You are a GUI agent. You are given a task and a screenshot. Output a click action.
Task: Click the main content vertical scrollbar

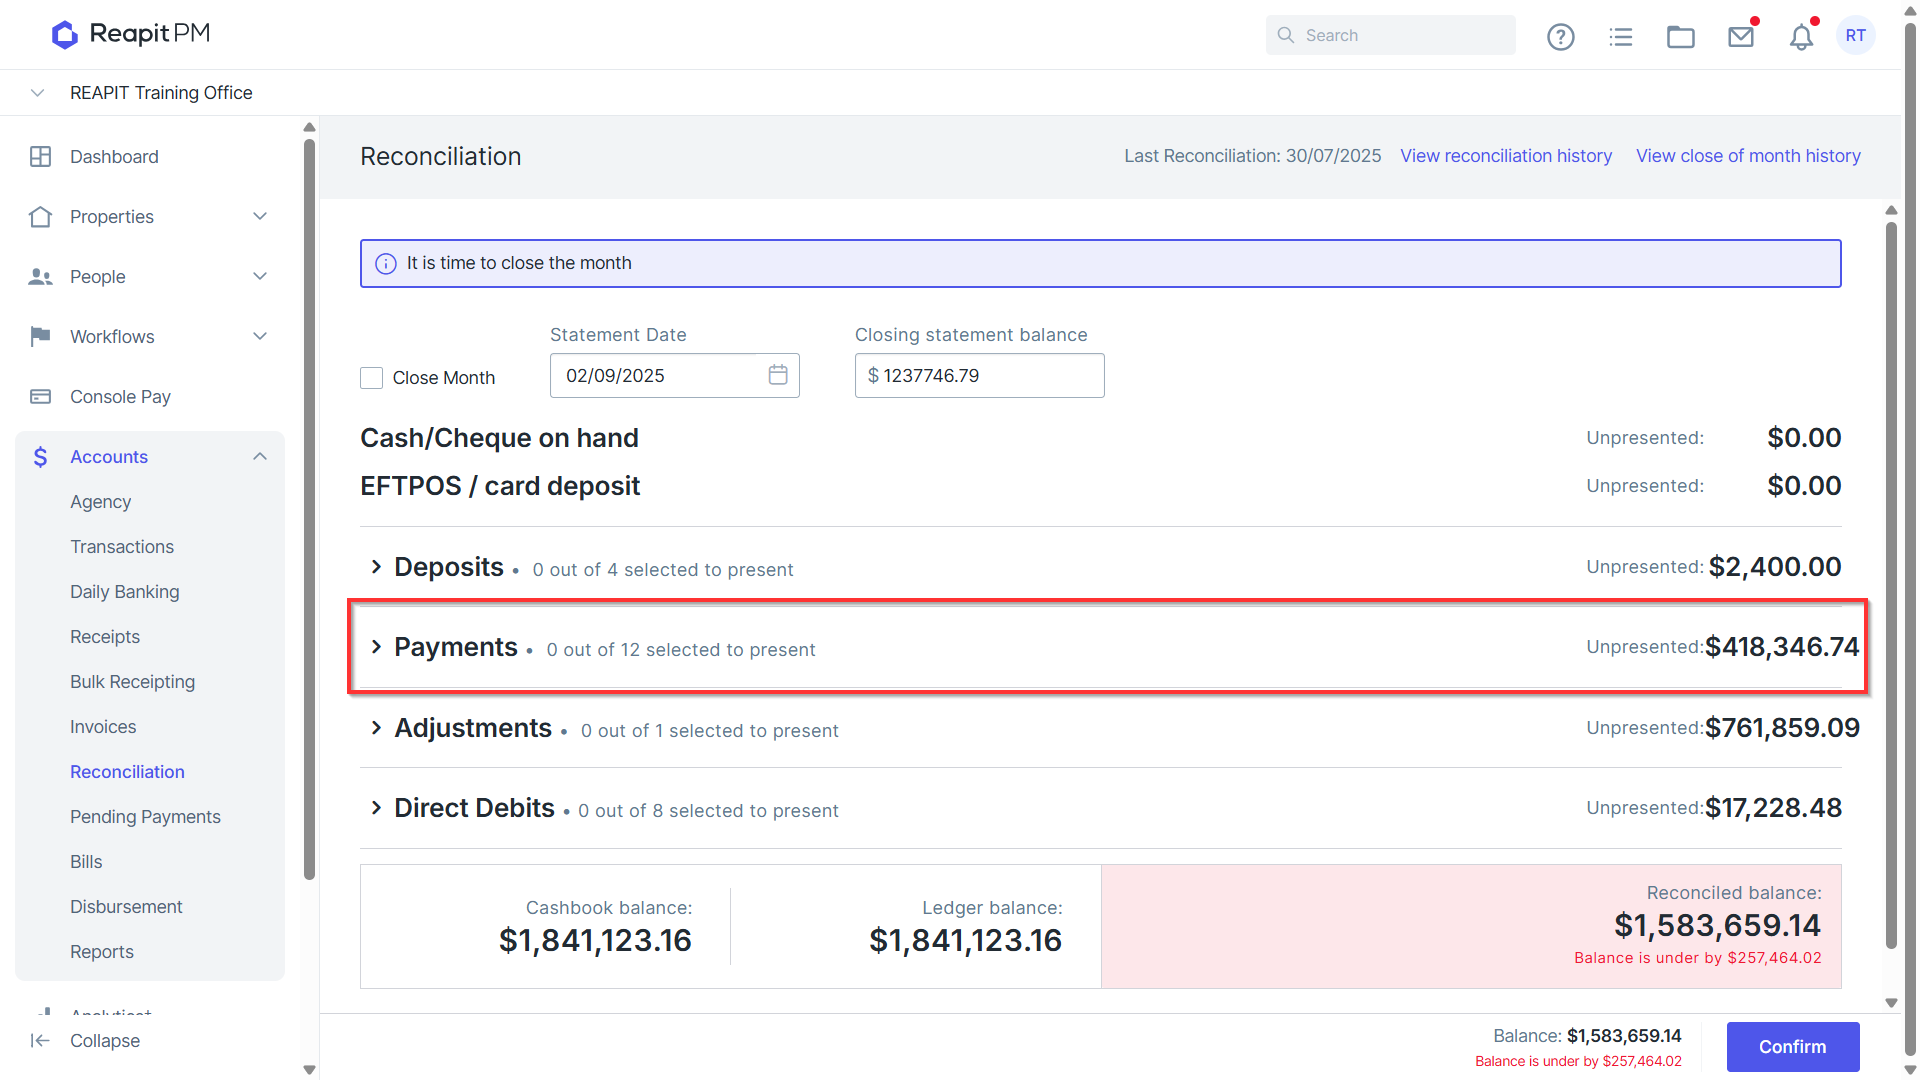click(1891, 585)
